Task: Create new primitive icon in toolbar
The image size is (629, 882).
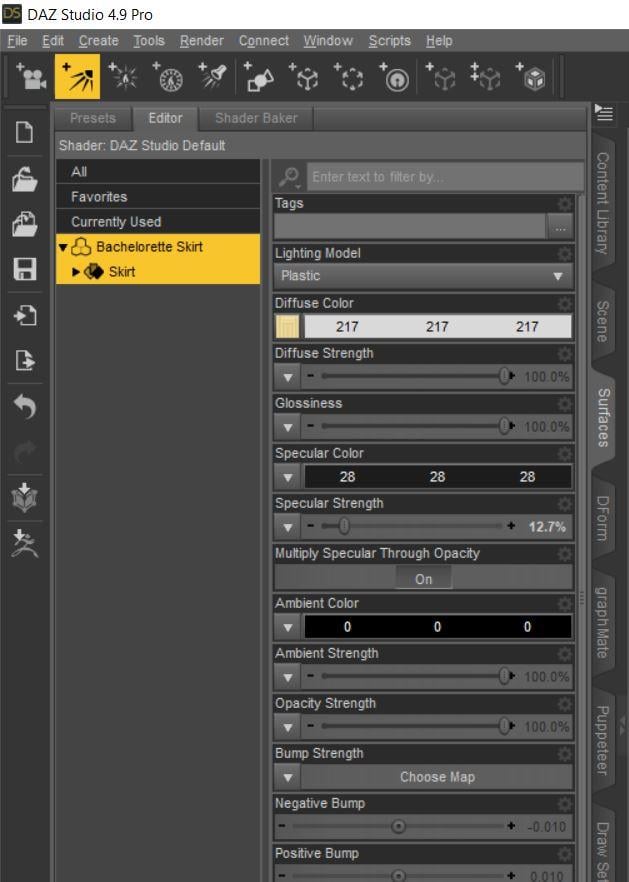Action: click(x=259, y=77)
